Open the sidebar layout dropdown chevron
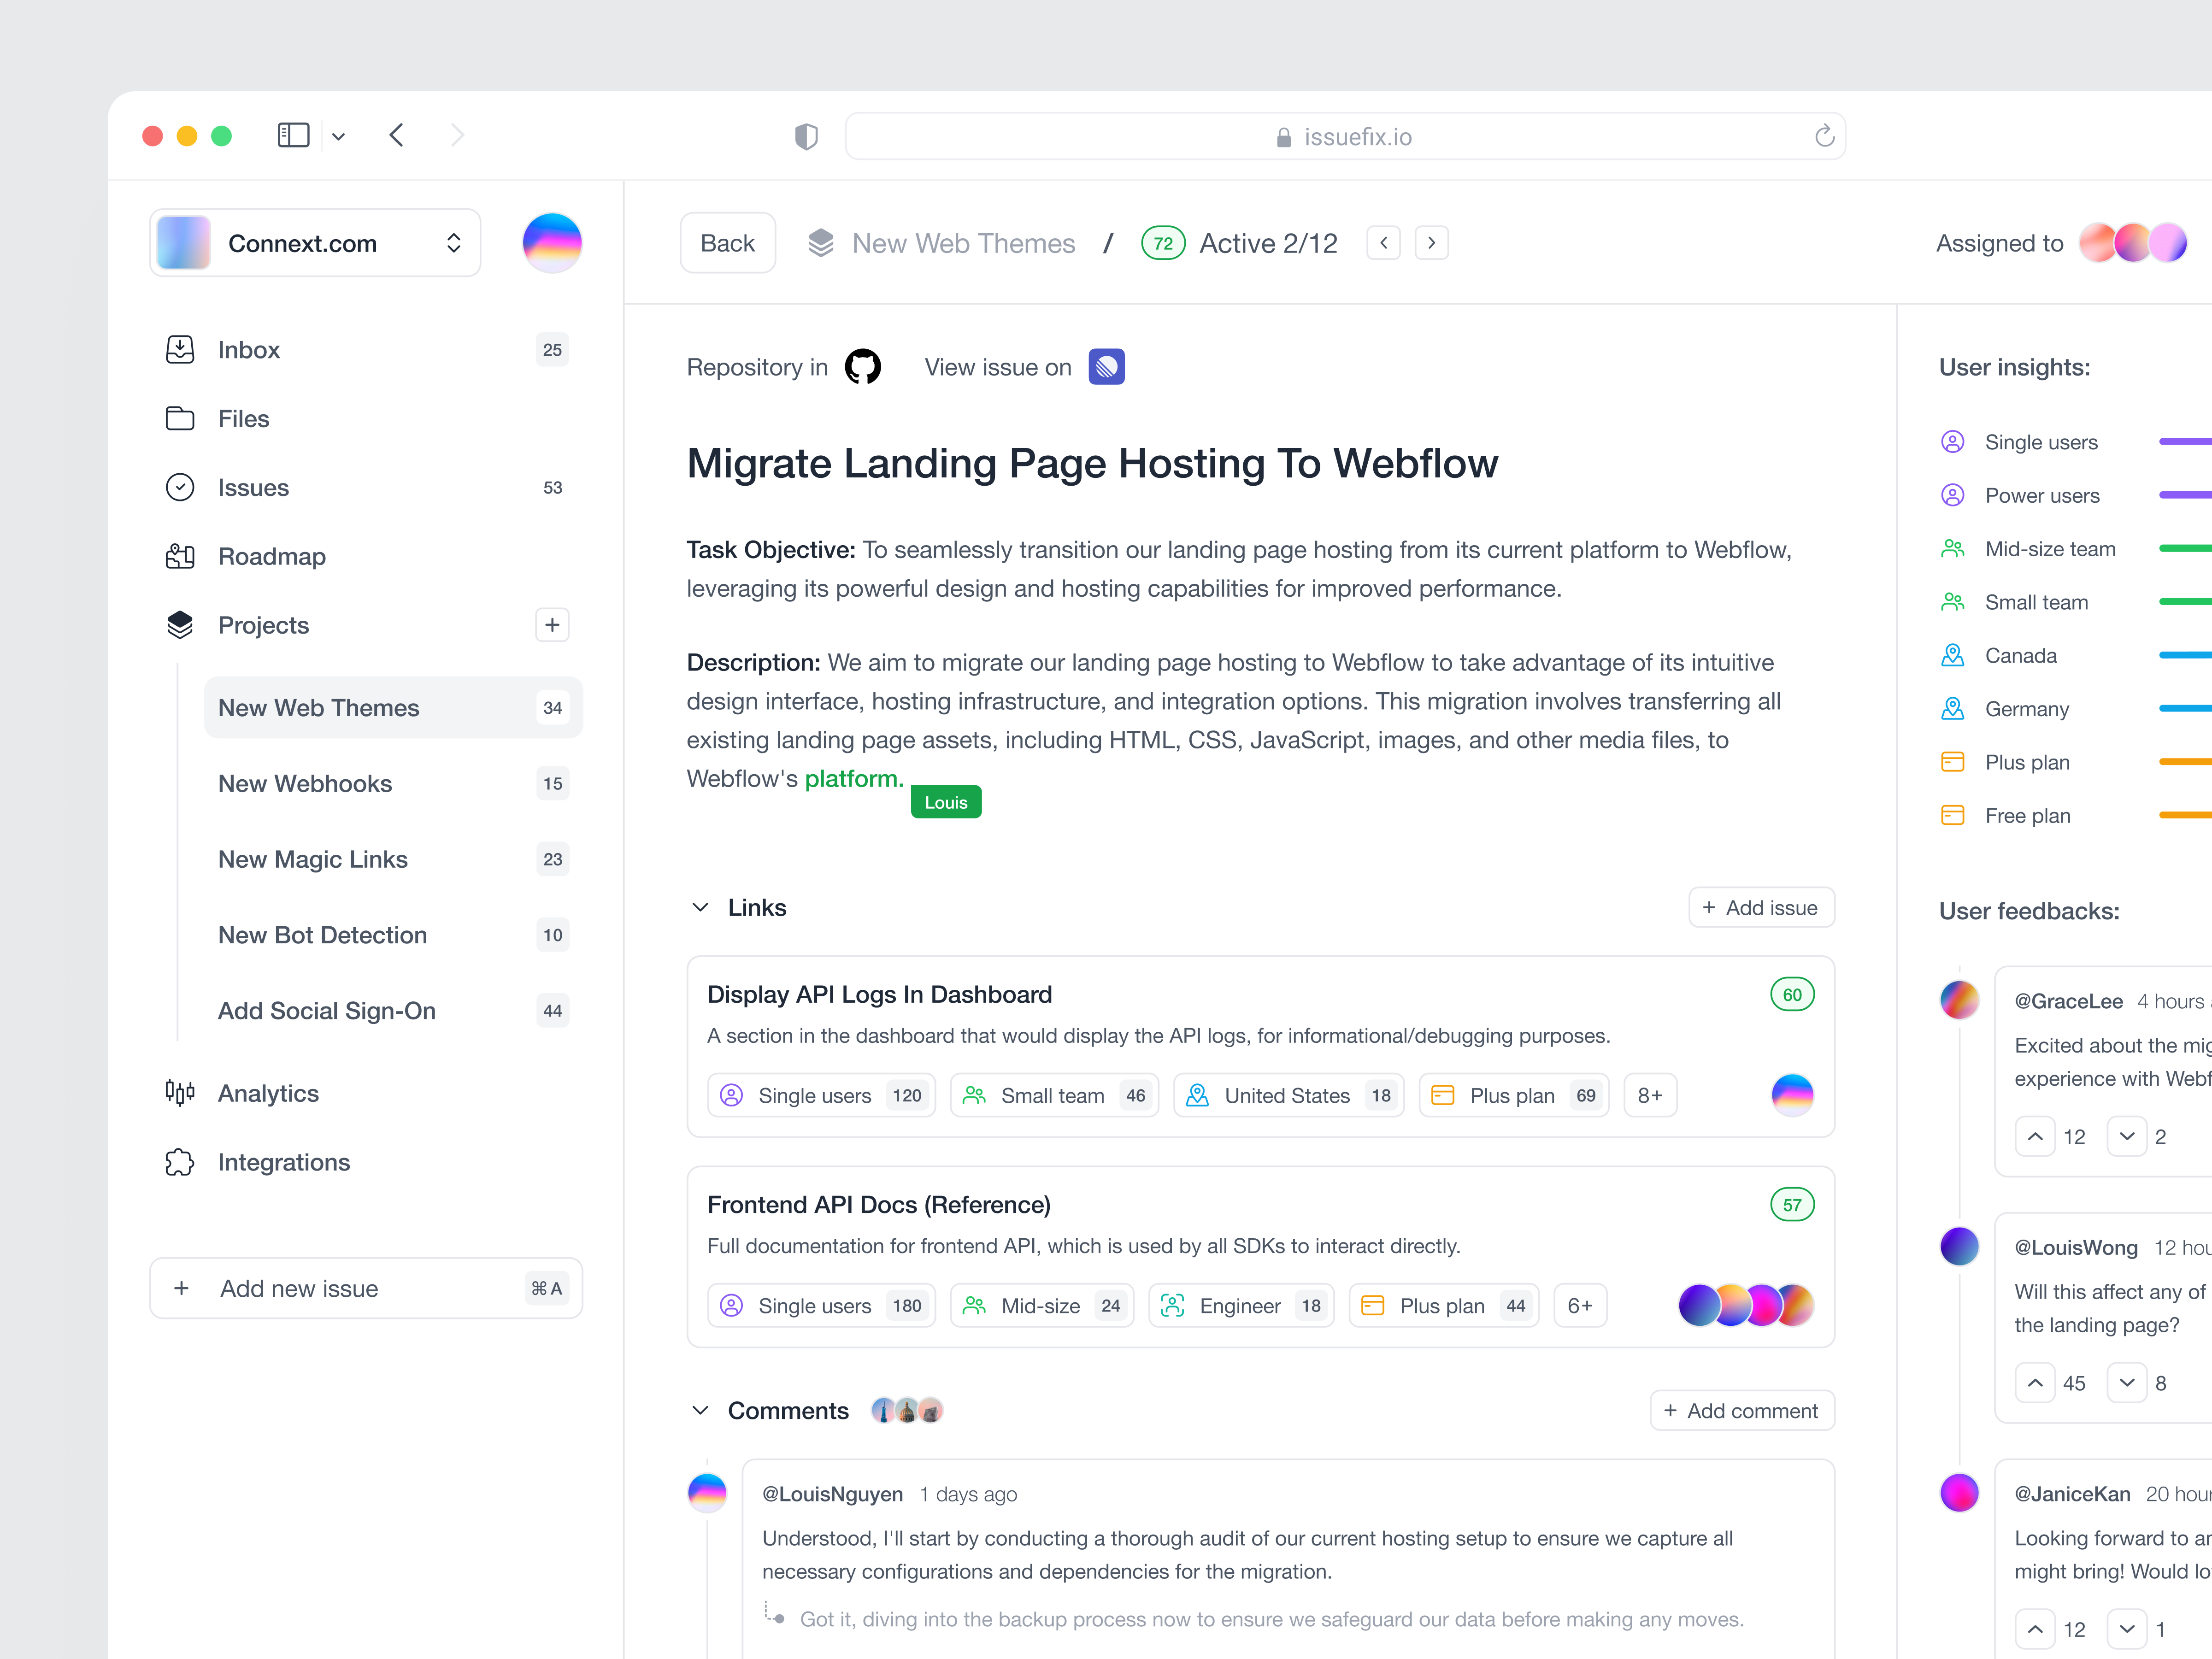Viewport: 2212px width, 1659px height. point(338,136)
